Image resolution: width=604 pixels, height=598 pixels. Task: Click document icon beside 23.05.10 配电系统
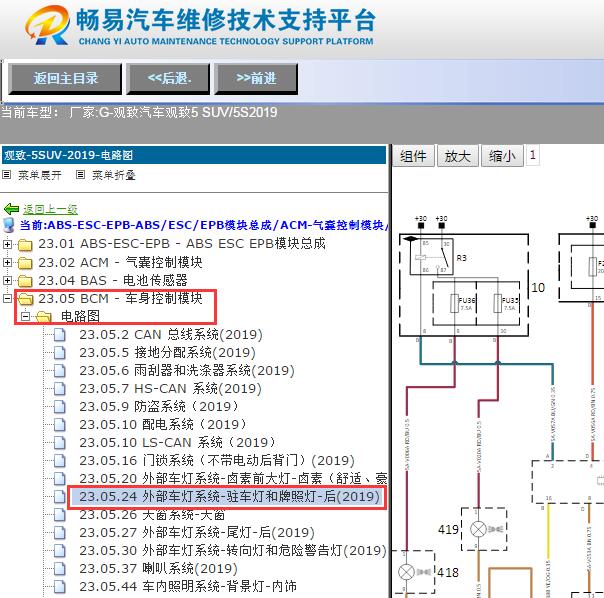[x=60, y=425]
